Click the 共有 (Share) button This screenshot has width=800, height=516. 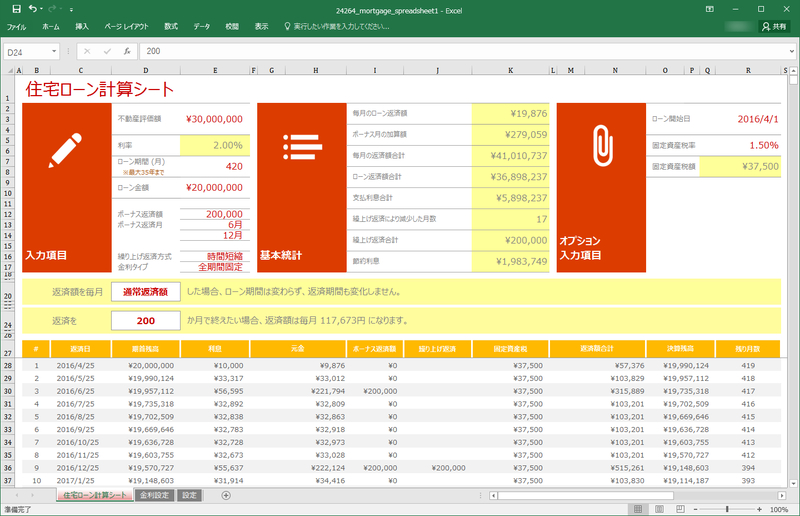(774, 27)
